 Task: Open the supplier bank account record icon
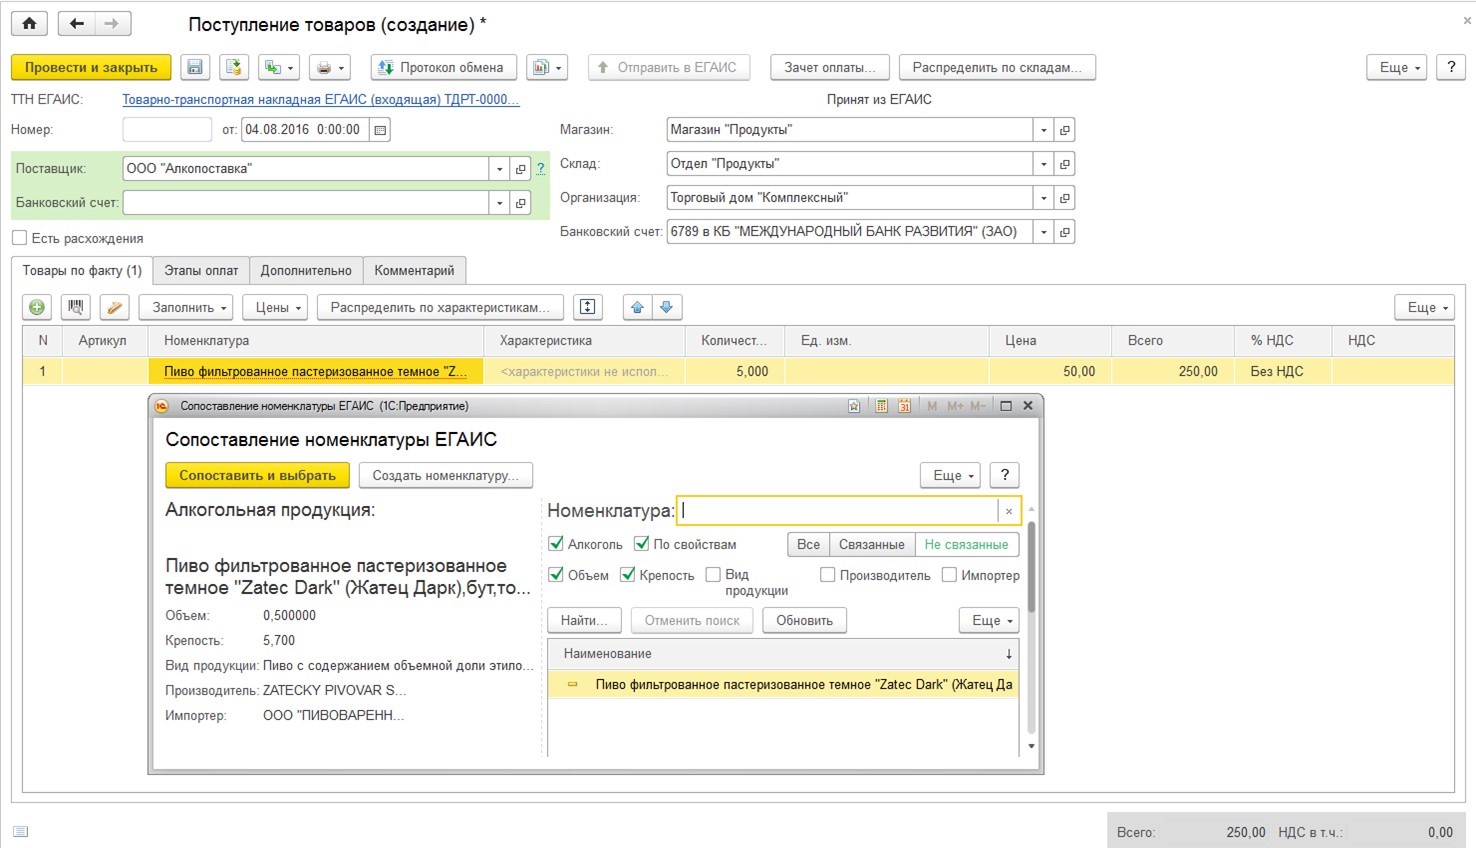pyautogui.click(x=520, y=203)
